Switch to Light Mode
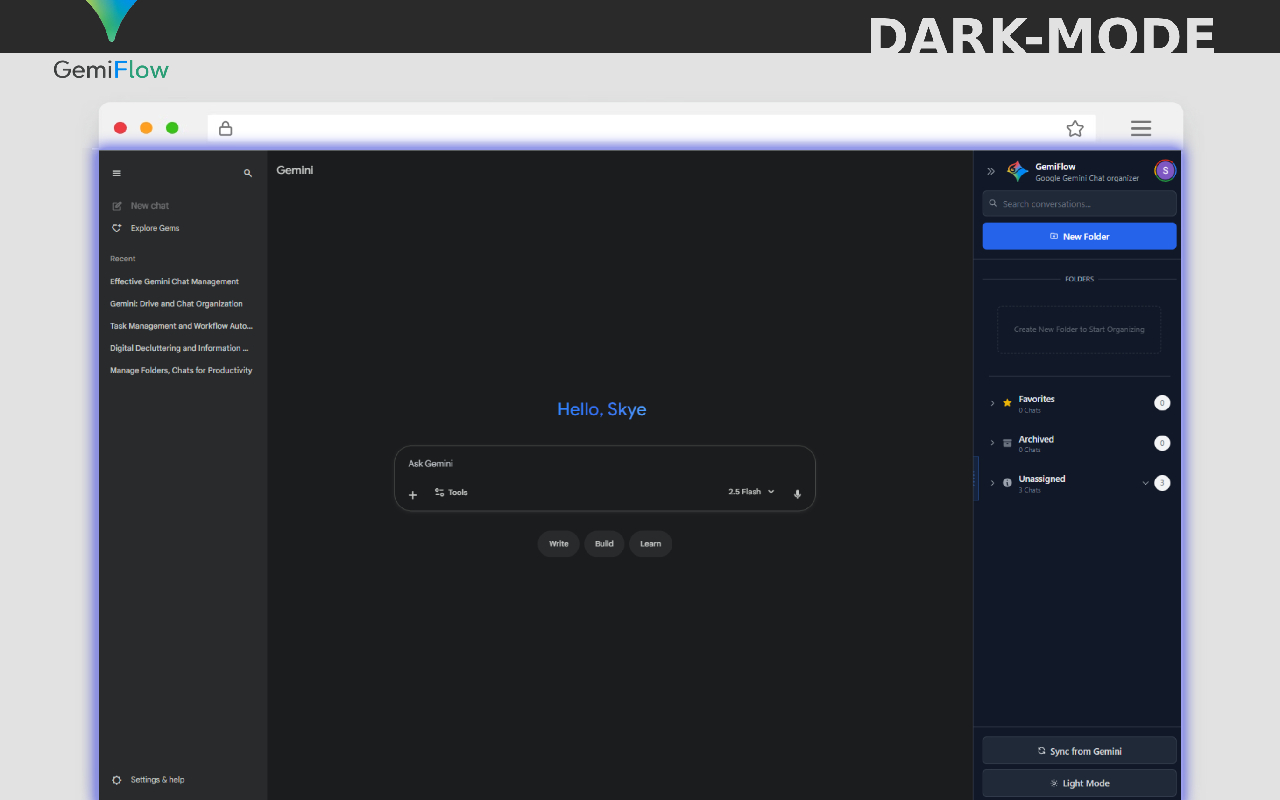 tap(1080, 783)
